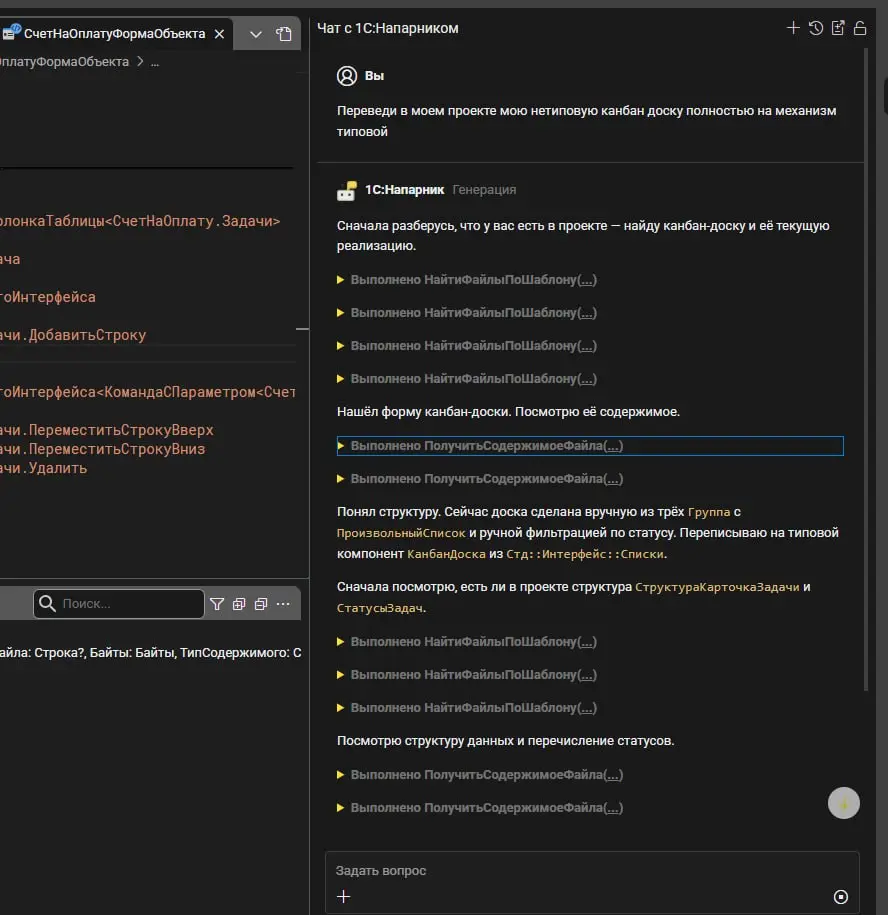Expand the highlighted ПолучитьСодержимоеФайла step
The image size is (888, 915).
(x=590, y=446)
